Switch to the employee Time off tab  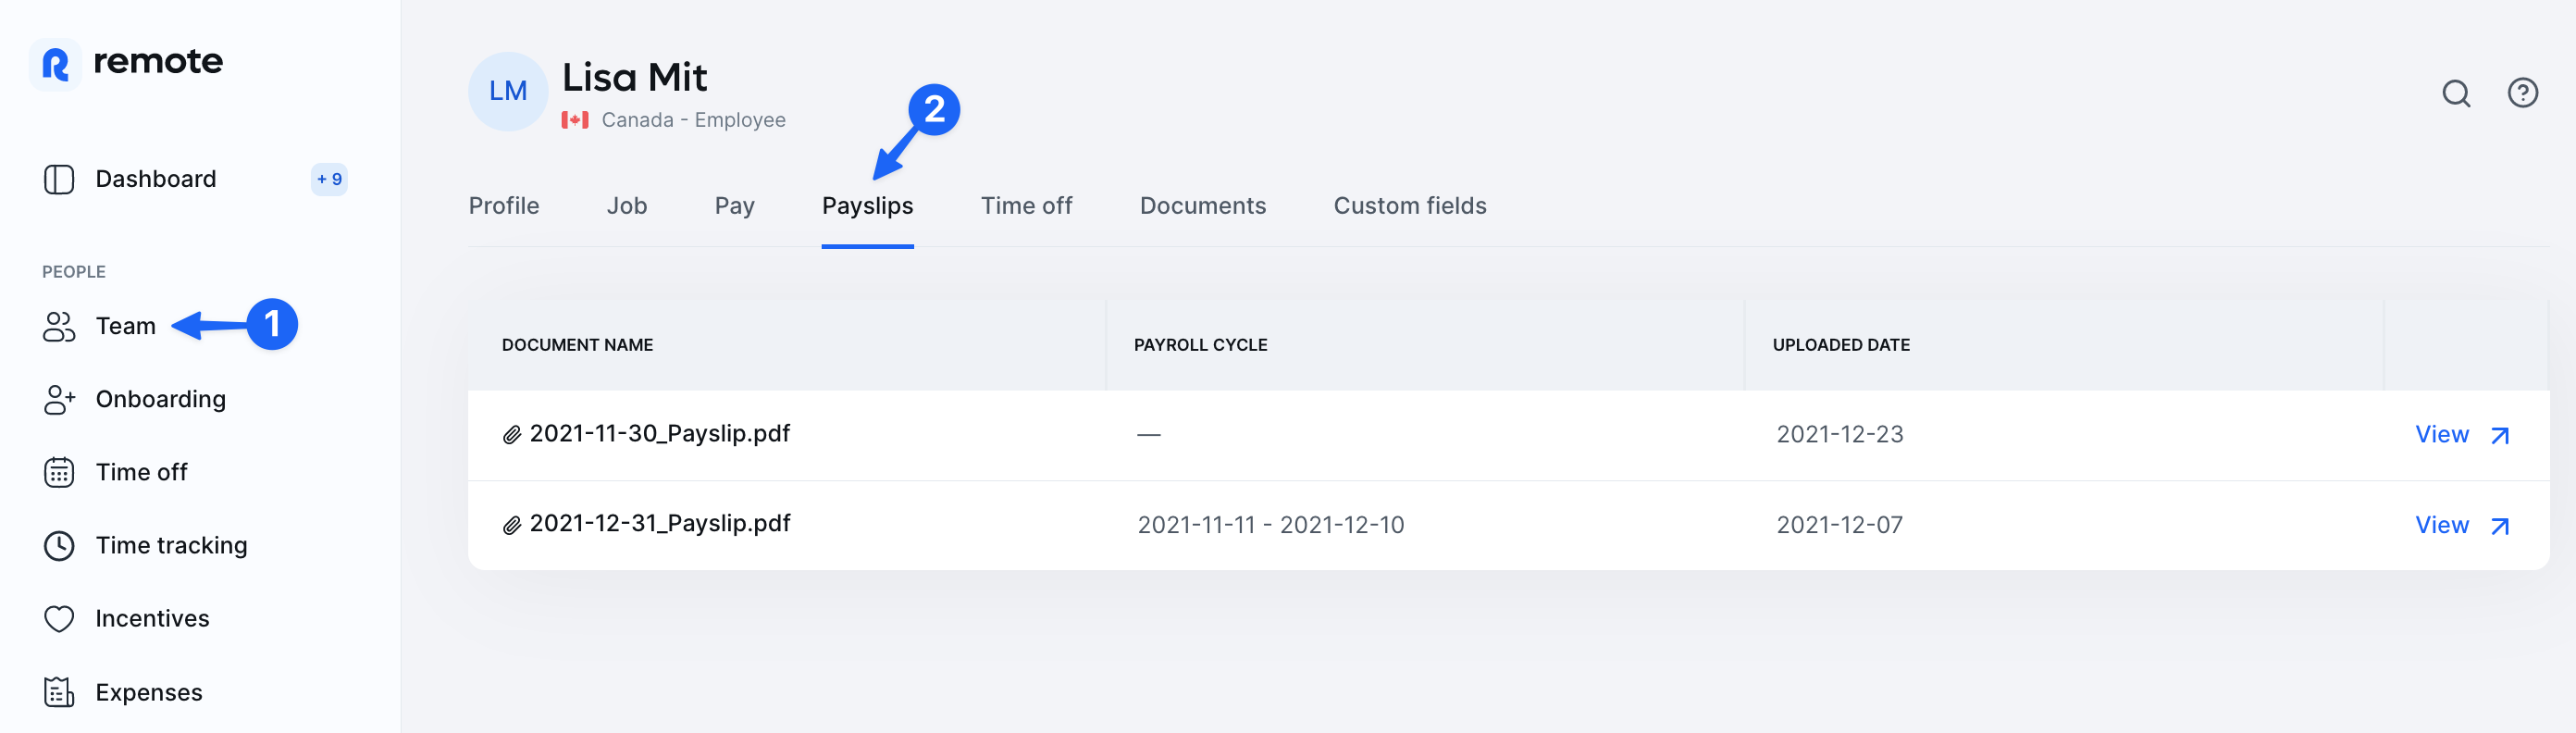(1026, 206)
